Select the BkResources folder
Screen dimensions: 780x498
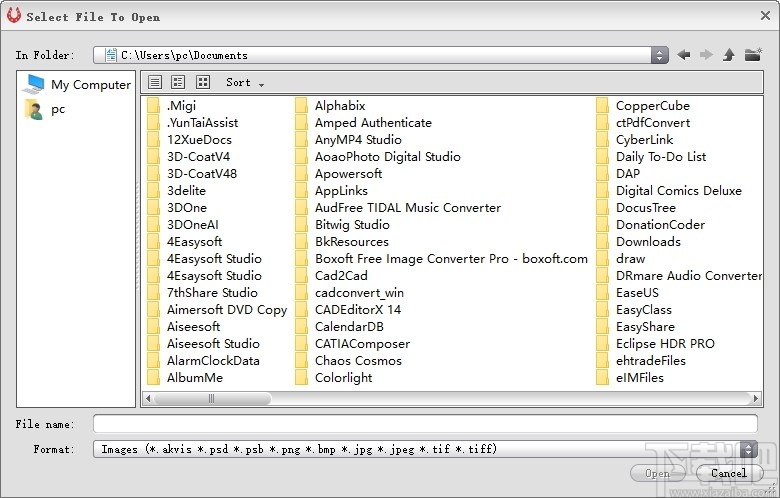[342, 242]
